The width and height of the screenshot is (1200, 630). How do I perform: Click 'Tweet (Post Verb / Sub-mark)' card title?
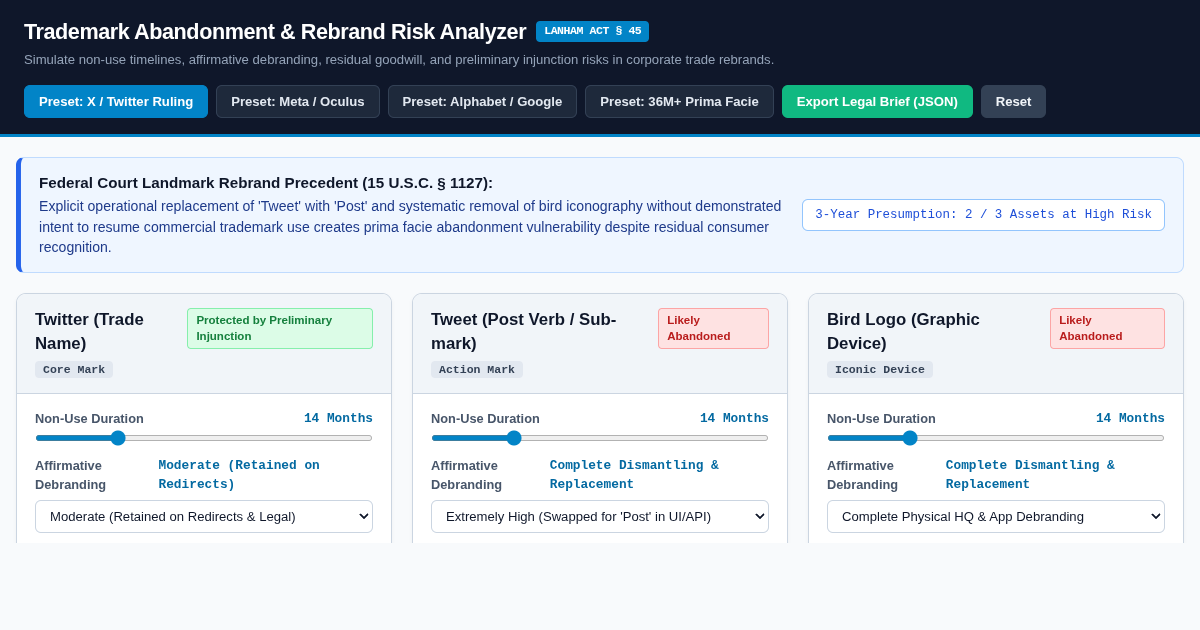(524, 331)
